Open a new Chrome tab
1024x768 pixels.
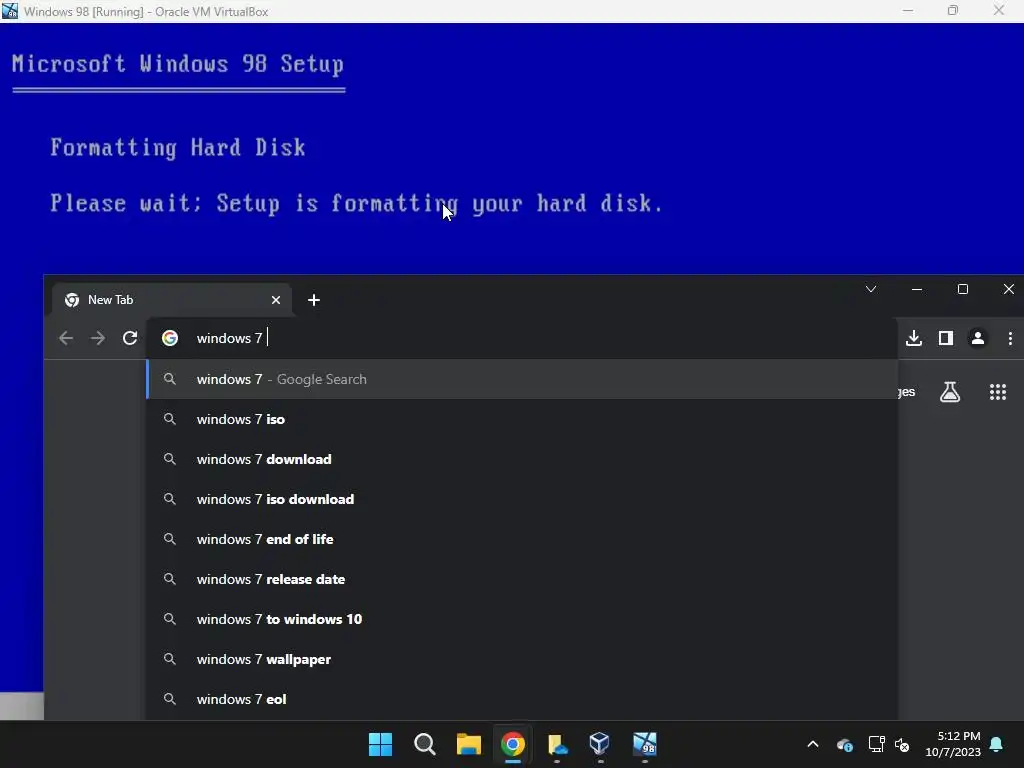pyautogui.click(x=313, y=300)
